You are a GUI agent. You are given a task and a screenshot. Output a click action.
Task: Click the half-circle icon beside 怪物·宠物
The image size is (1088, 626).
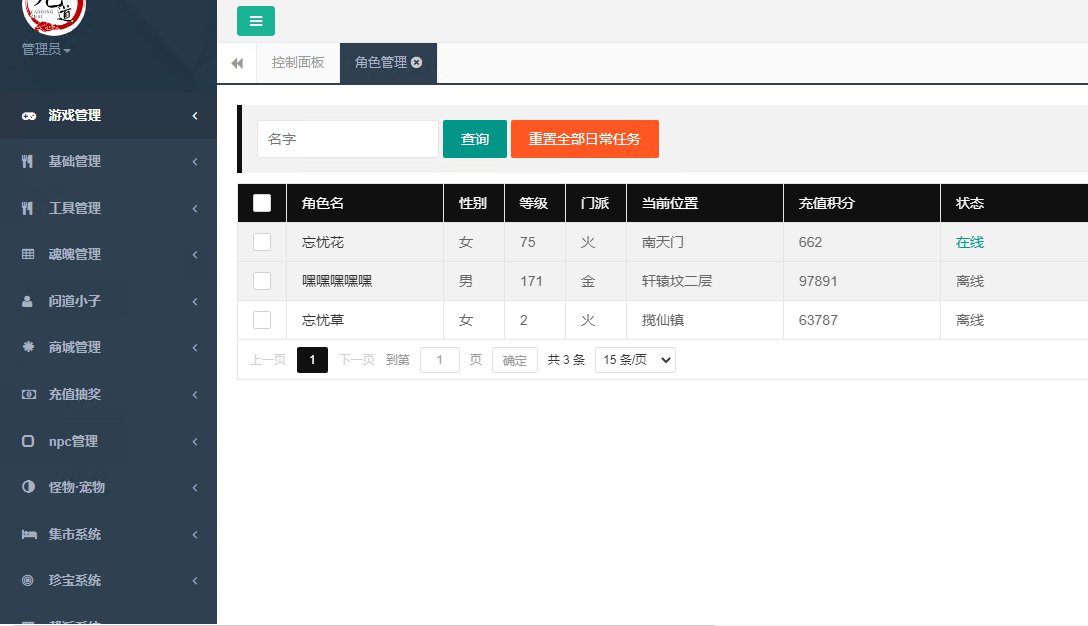28,487
